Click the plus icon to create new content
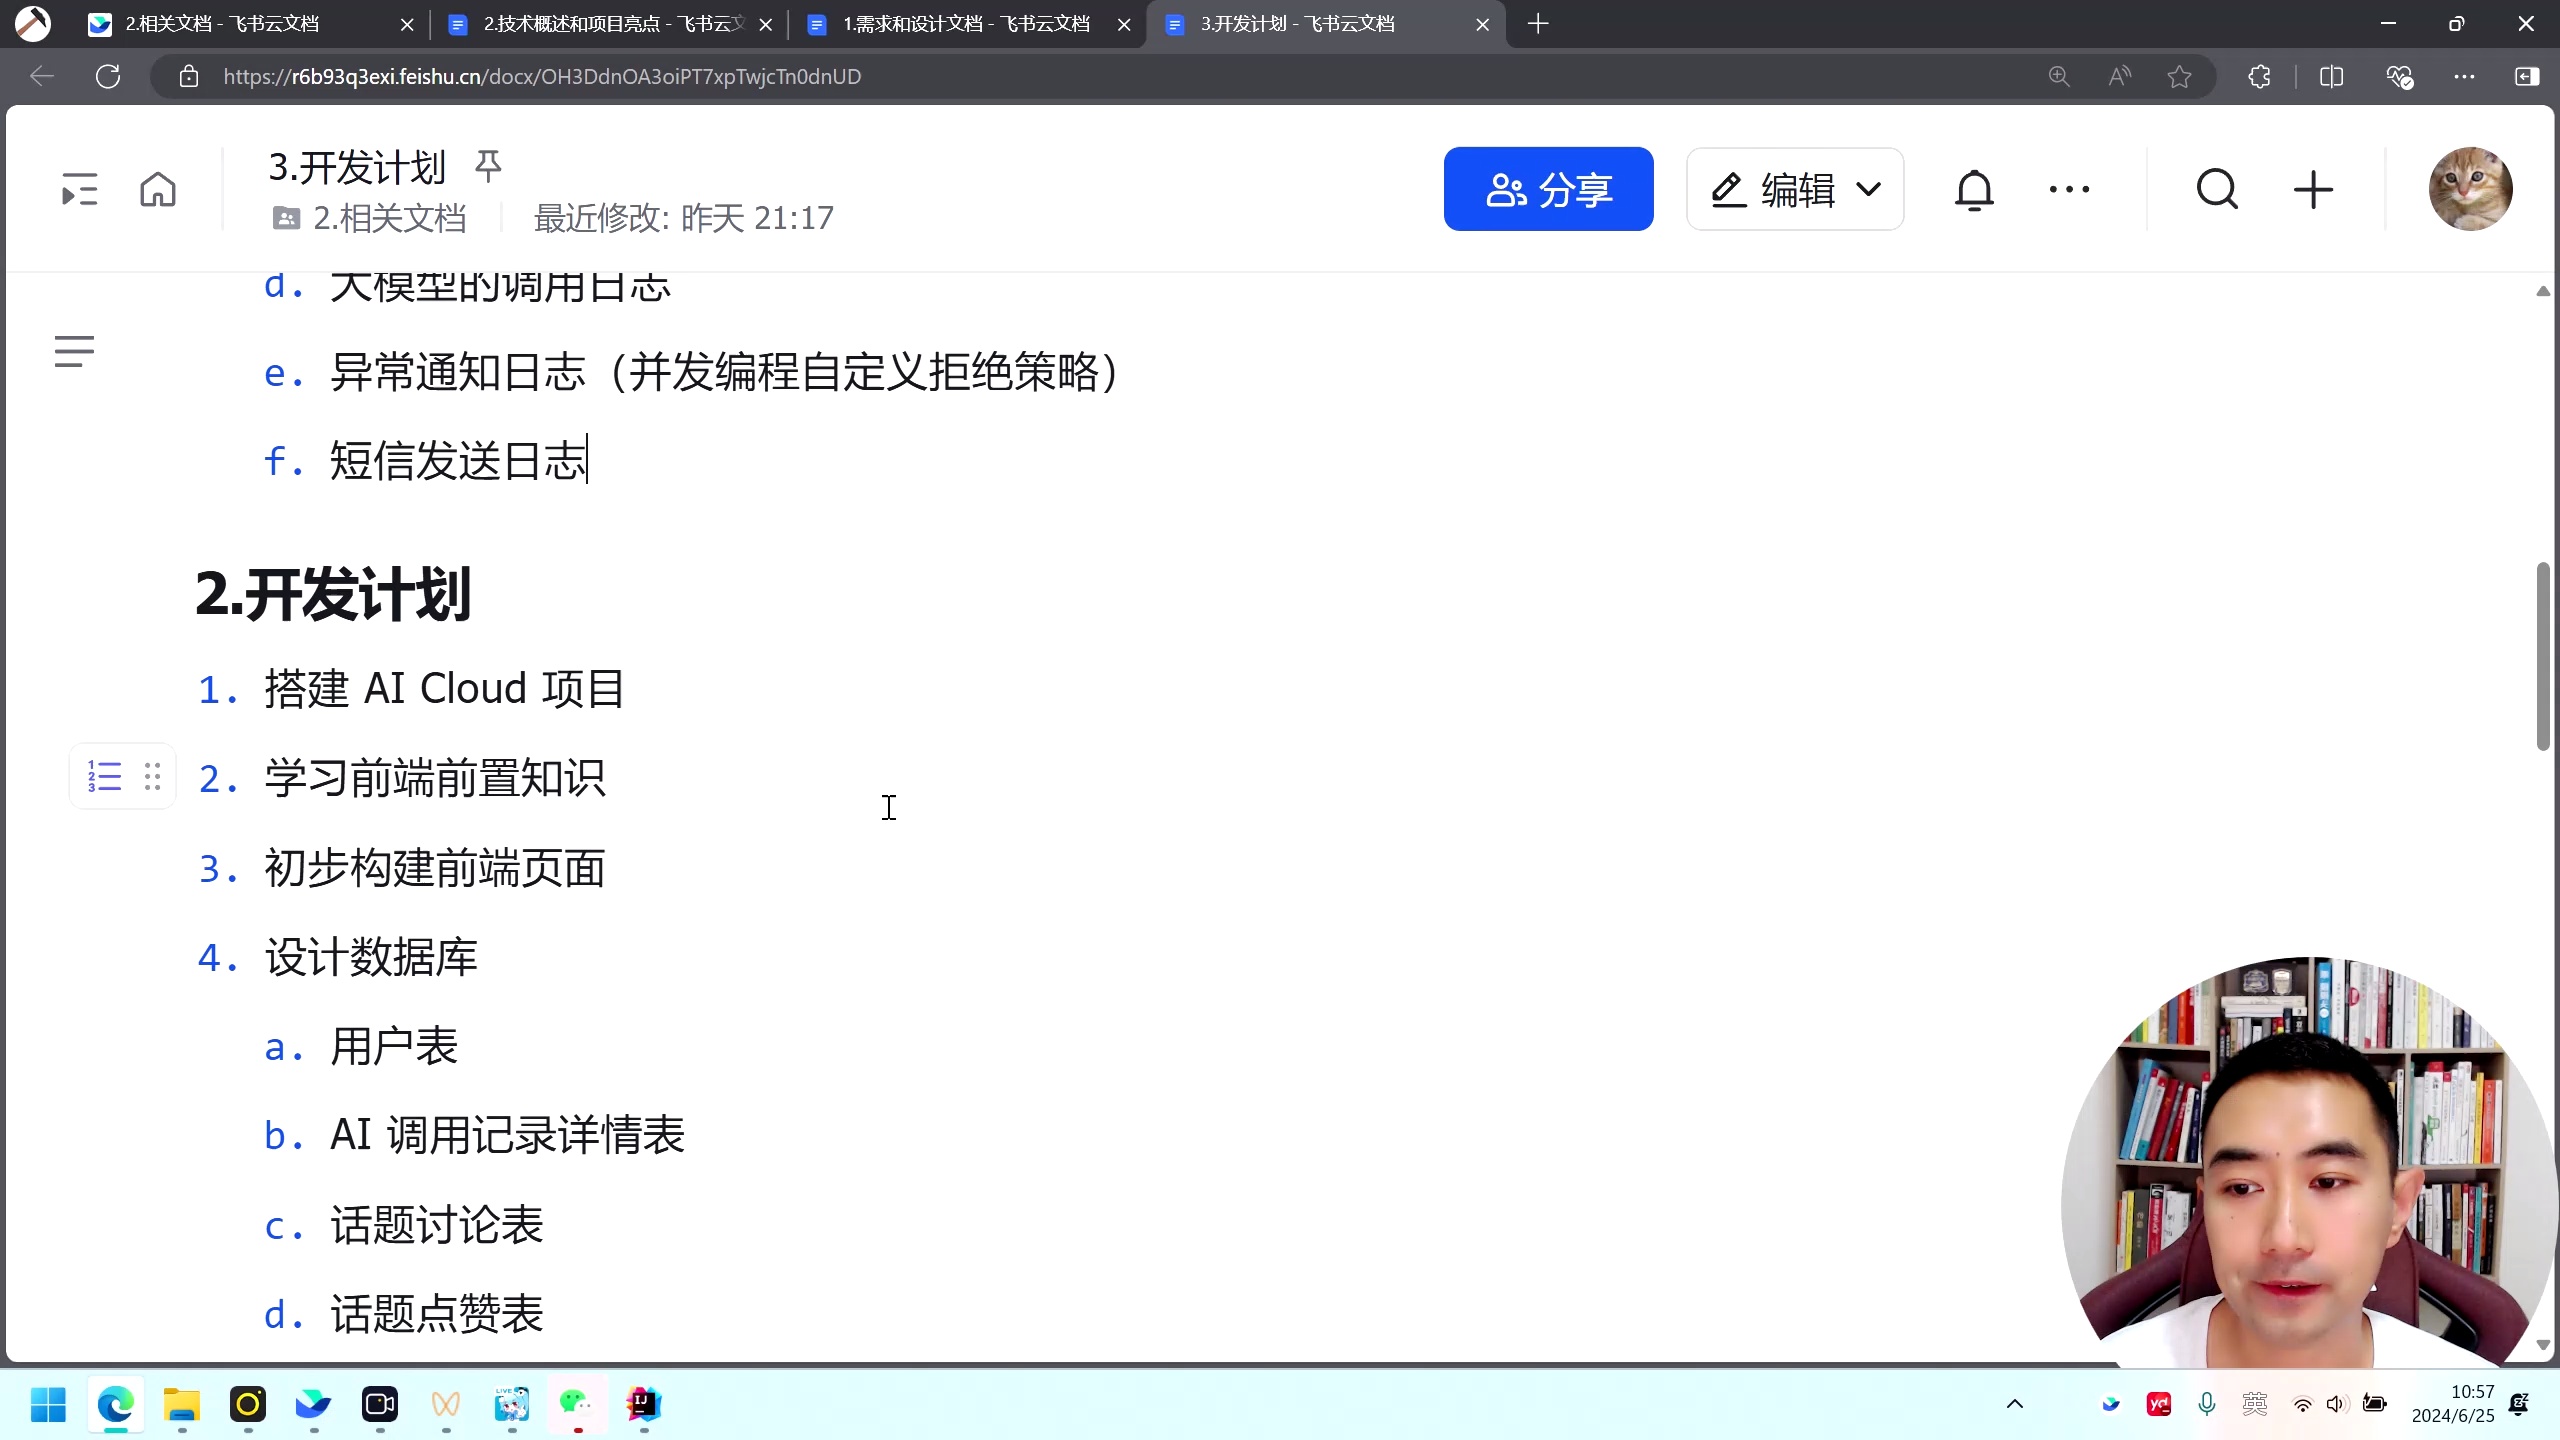 coord(2314,189)
